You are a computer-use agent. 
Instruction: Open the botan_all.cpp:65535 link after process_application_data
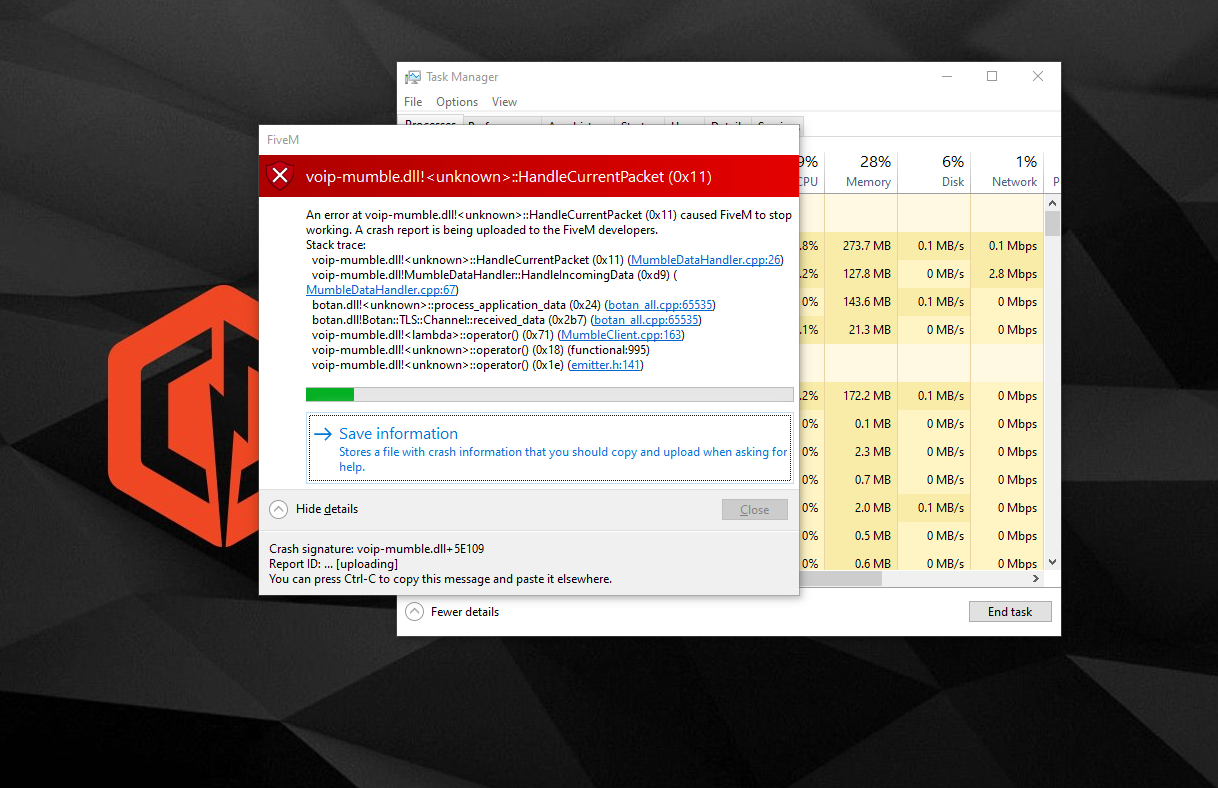(660, 305)
